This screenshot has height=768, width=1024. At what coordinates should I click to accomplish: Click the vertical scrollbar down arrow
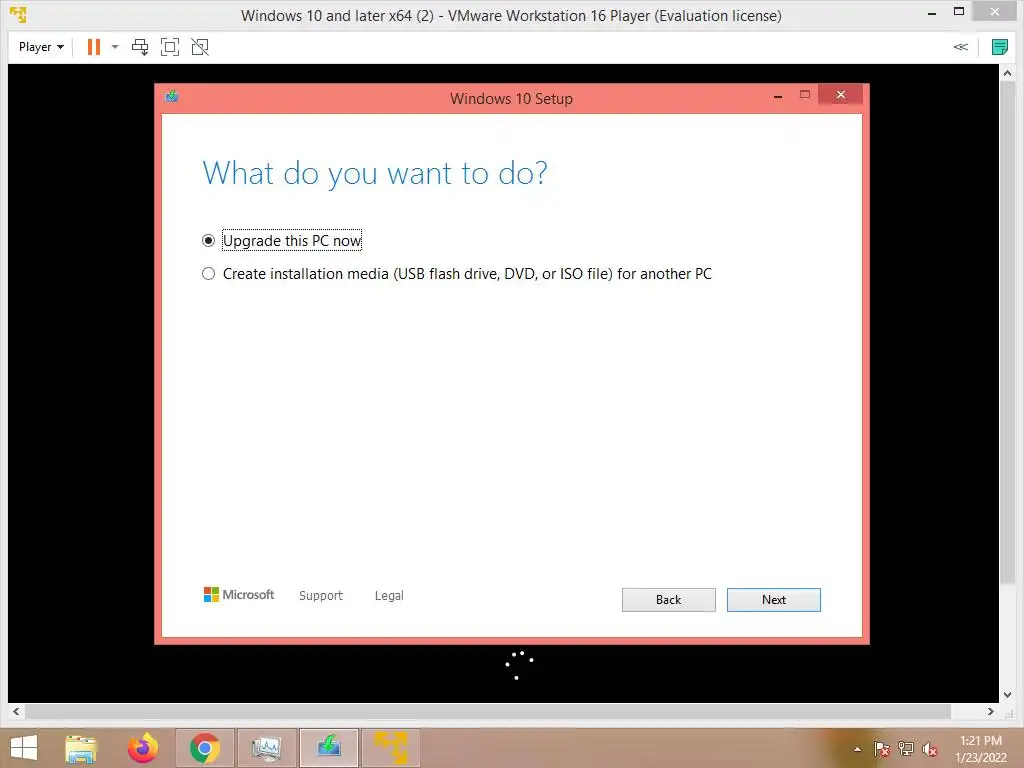tap(1006, 695)
